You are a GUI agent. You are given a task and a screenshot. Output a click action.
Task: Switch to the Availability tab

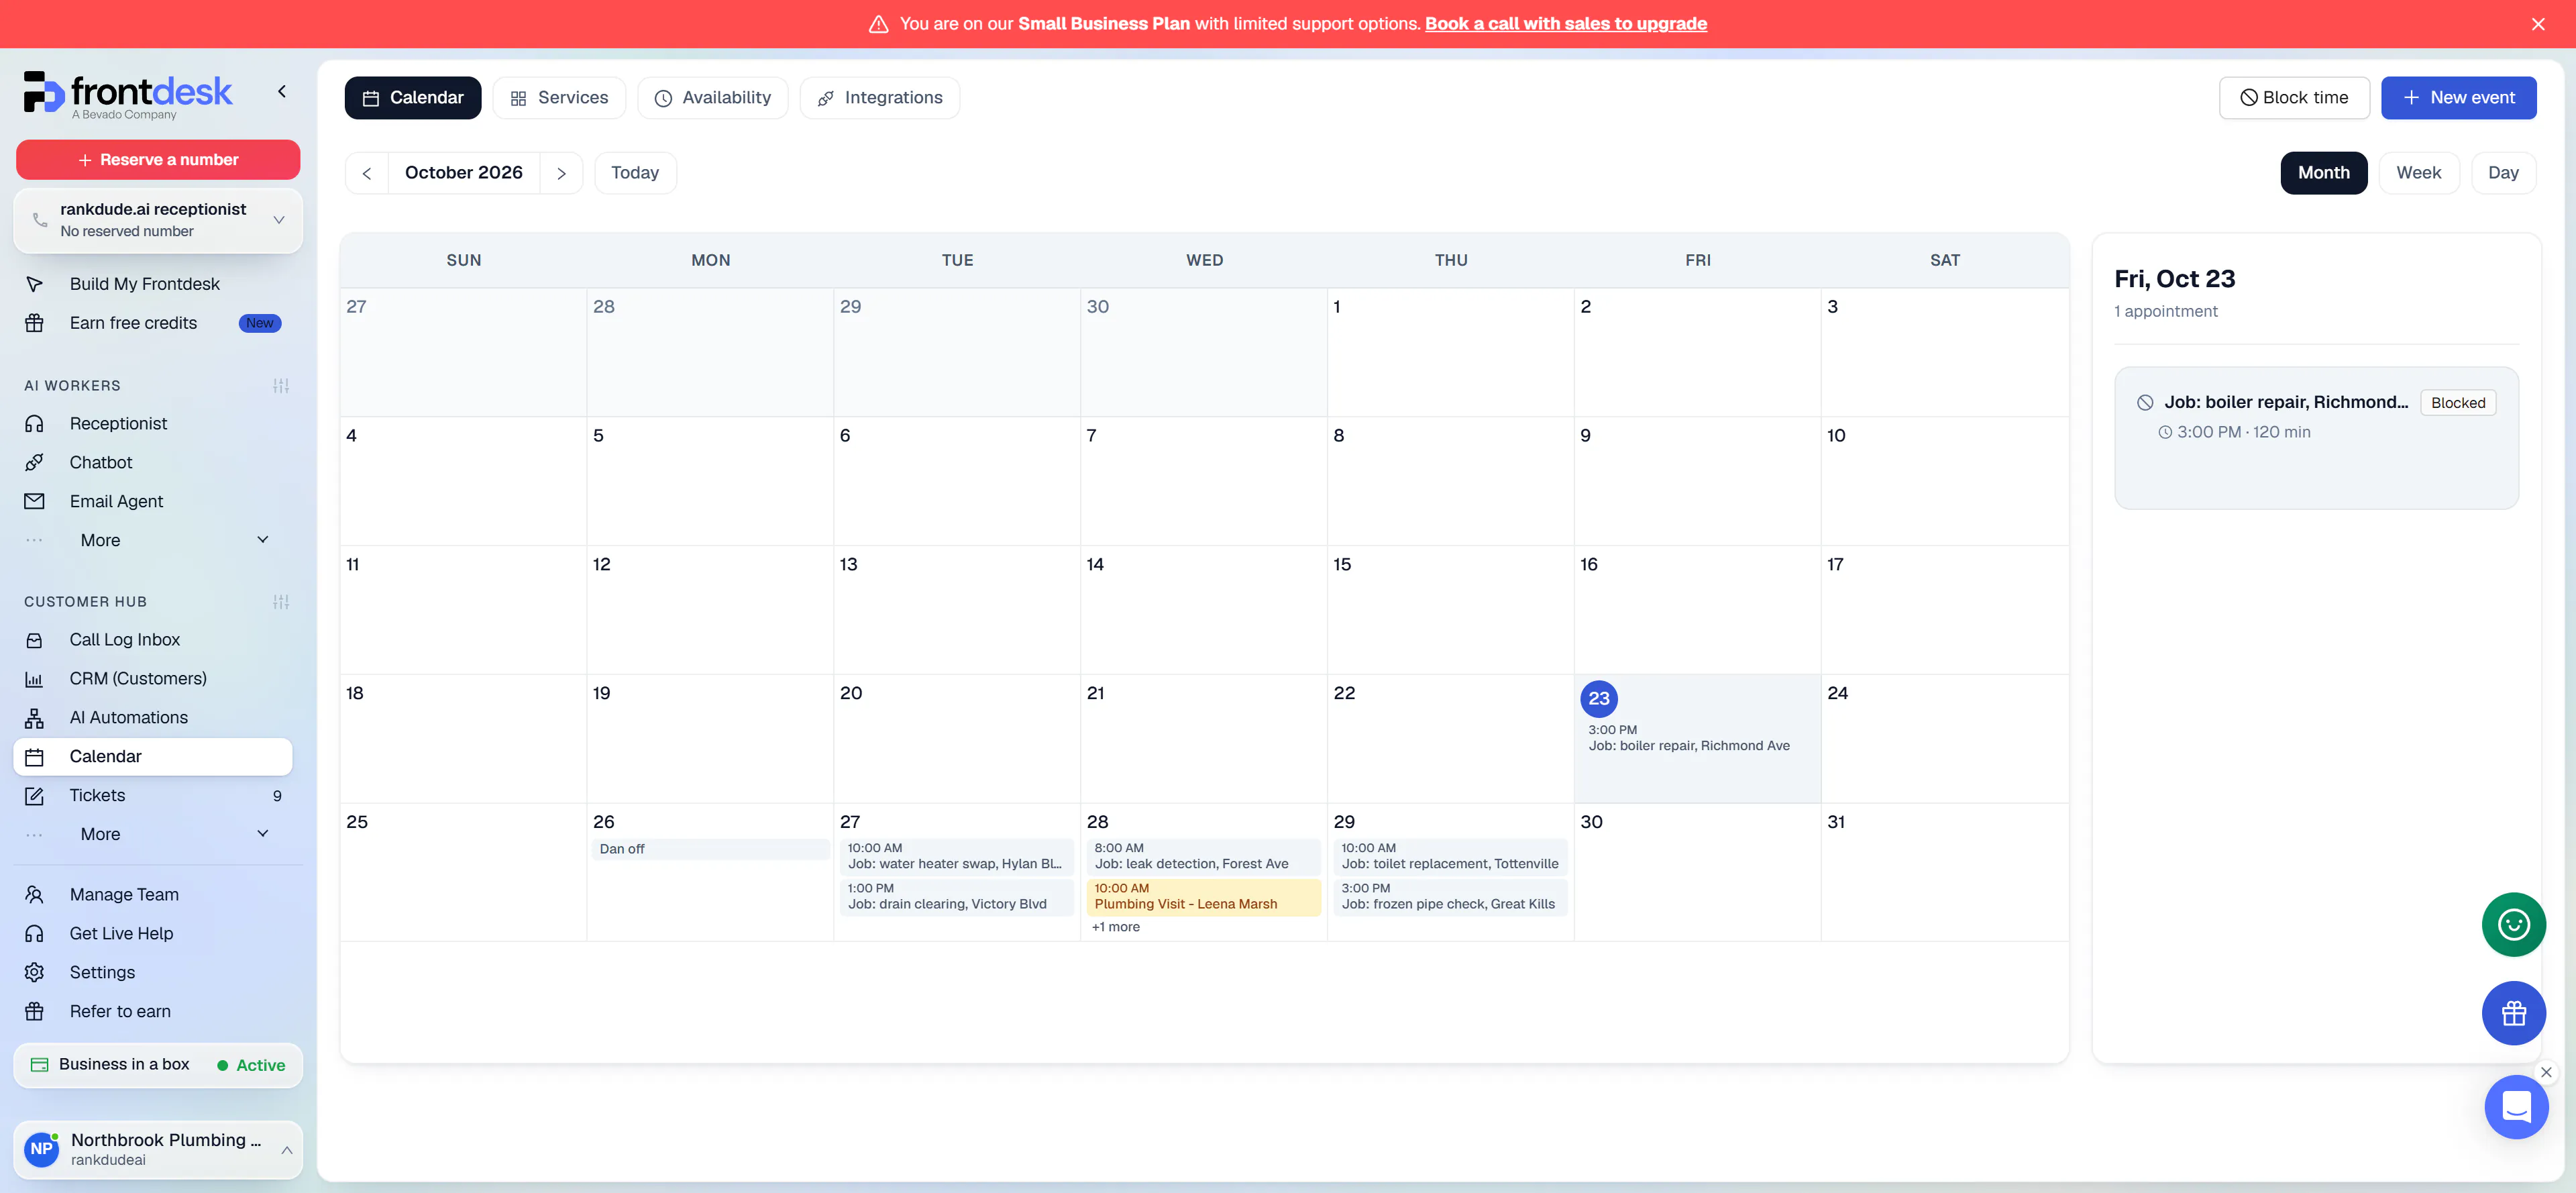pos(713,98)
